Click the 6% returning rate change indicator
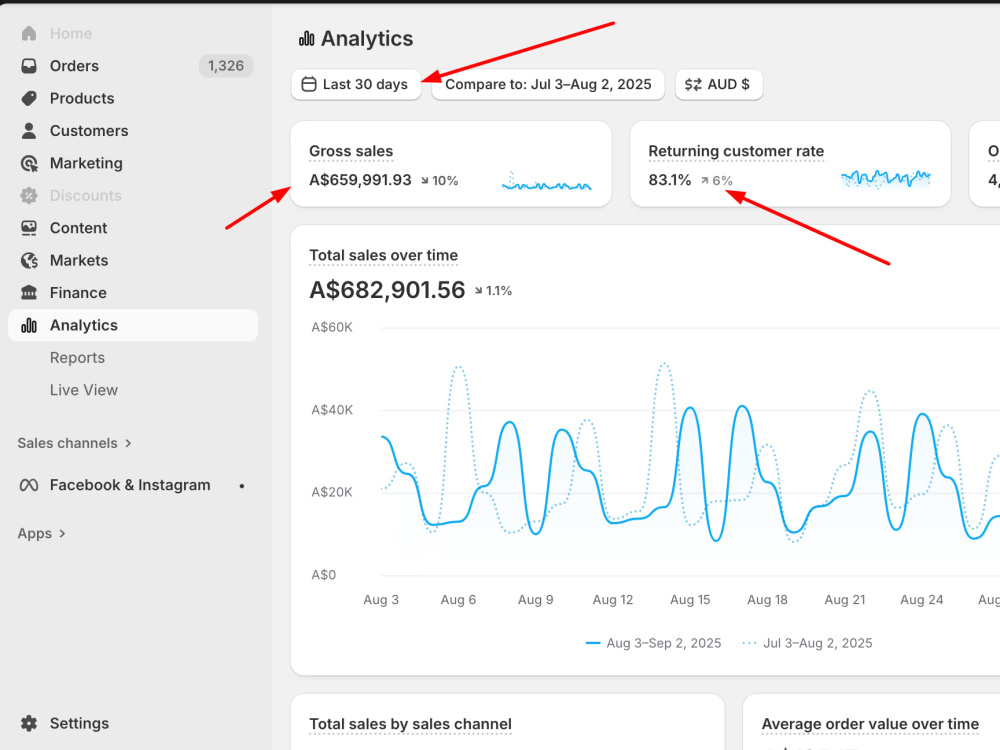Viewport: 1000px width, 750px height. pos(717,180)
